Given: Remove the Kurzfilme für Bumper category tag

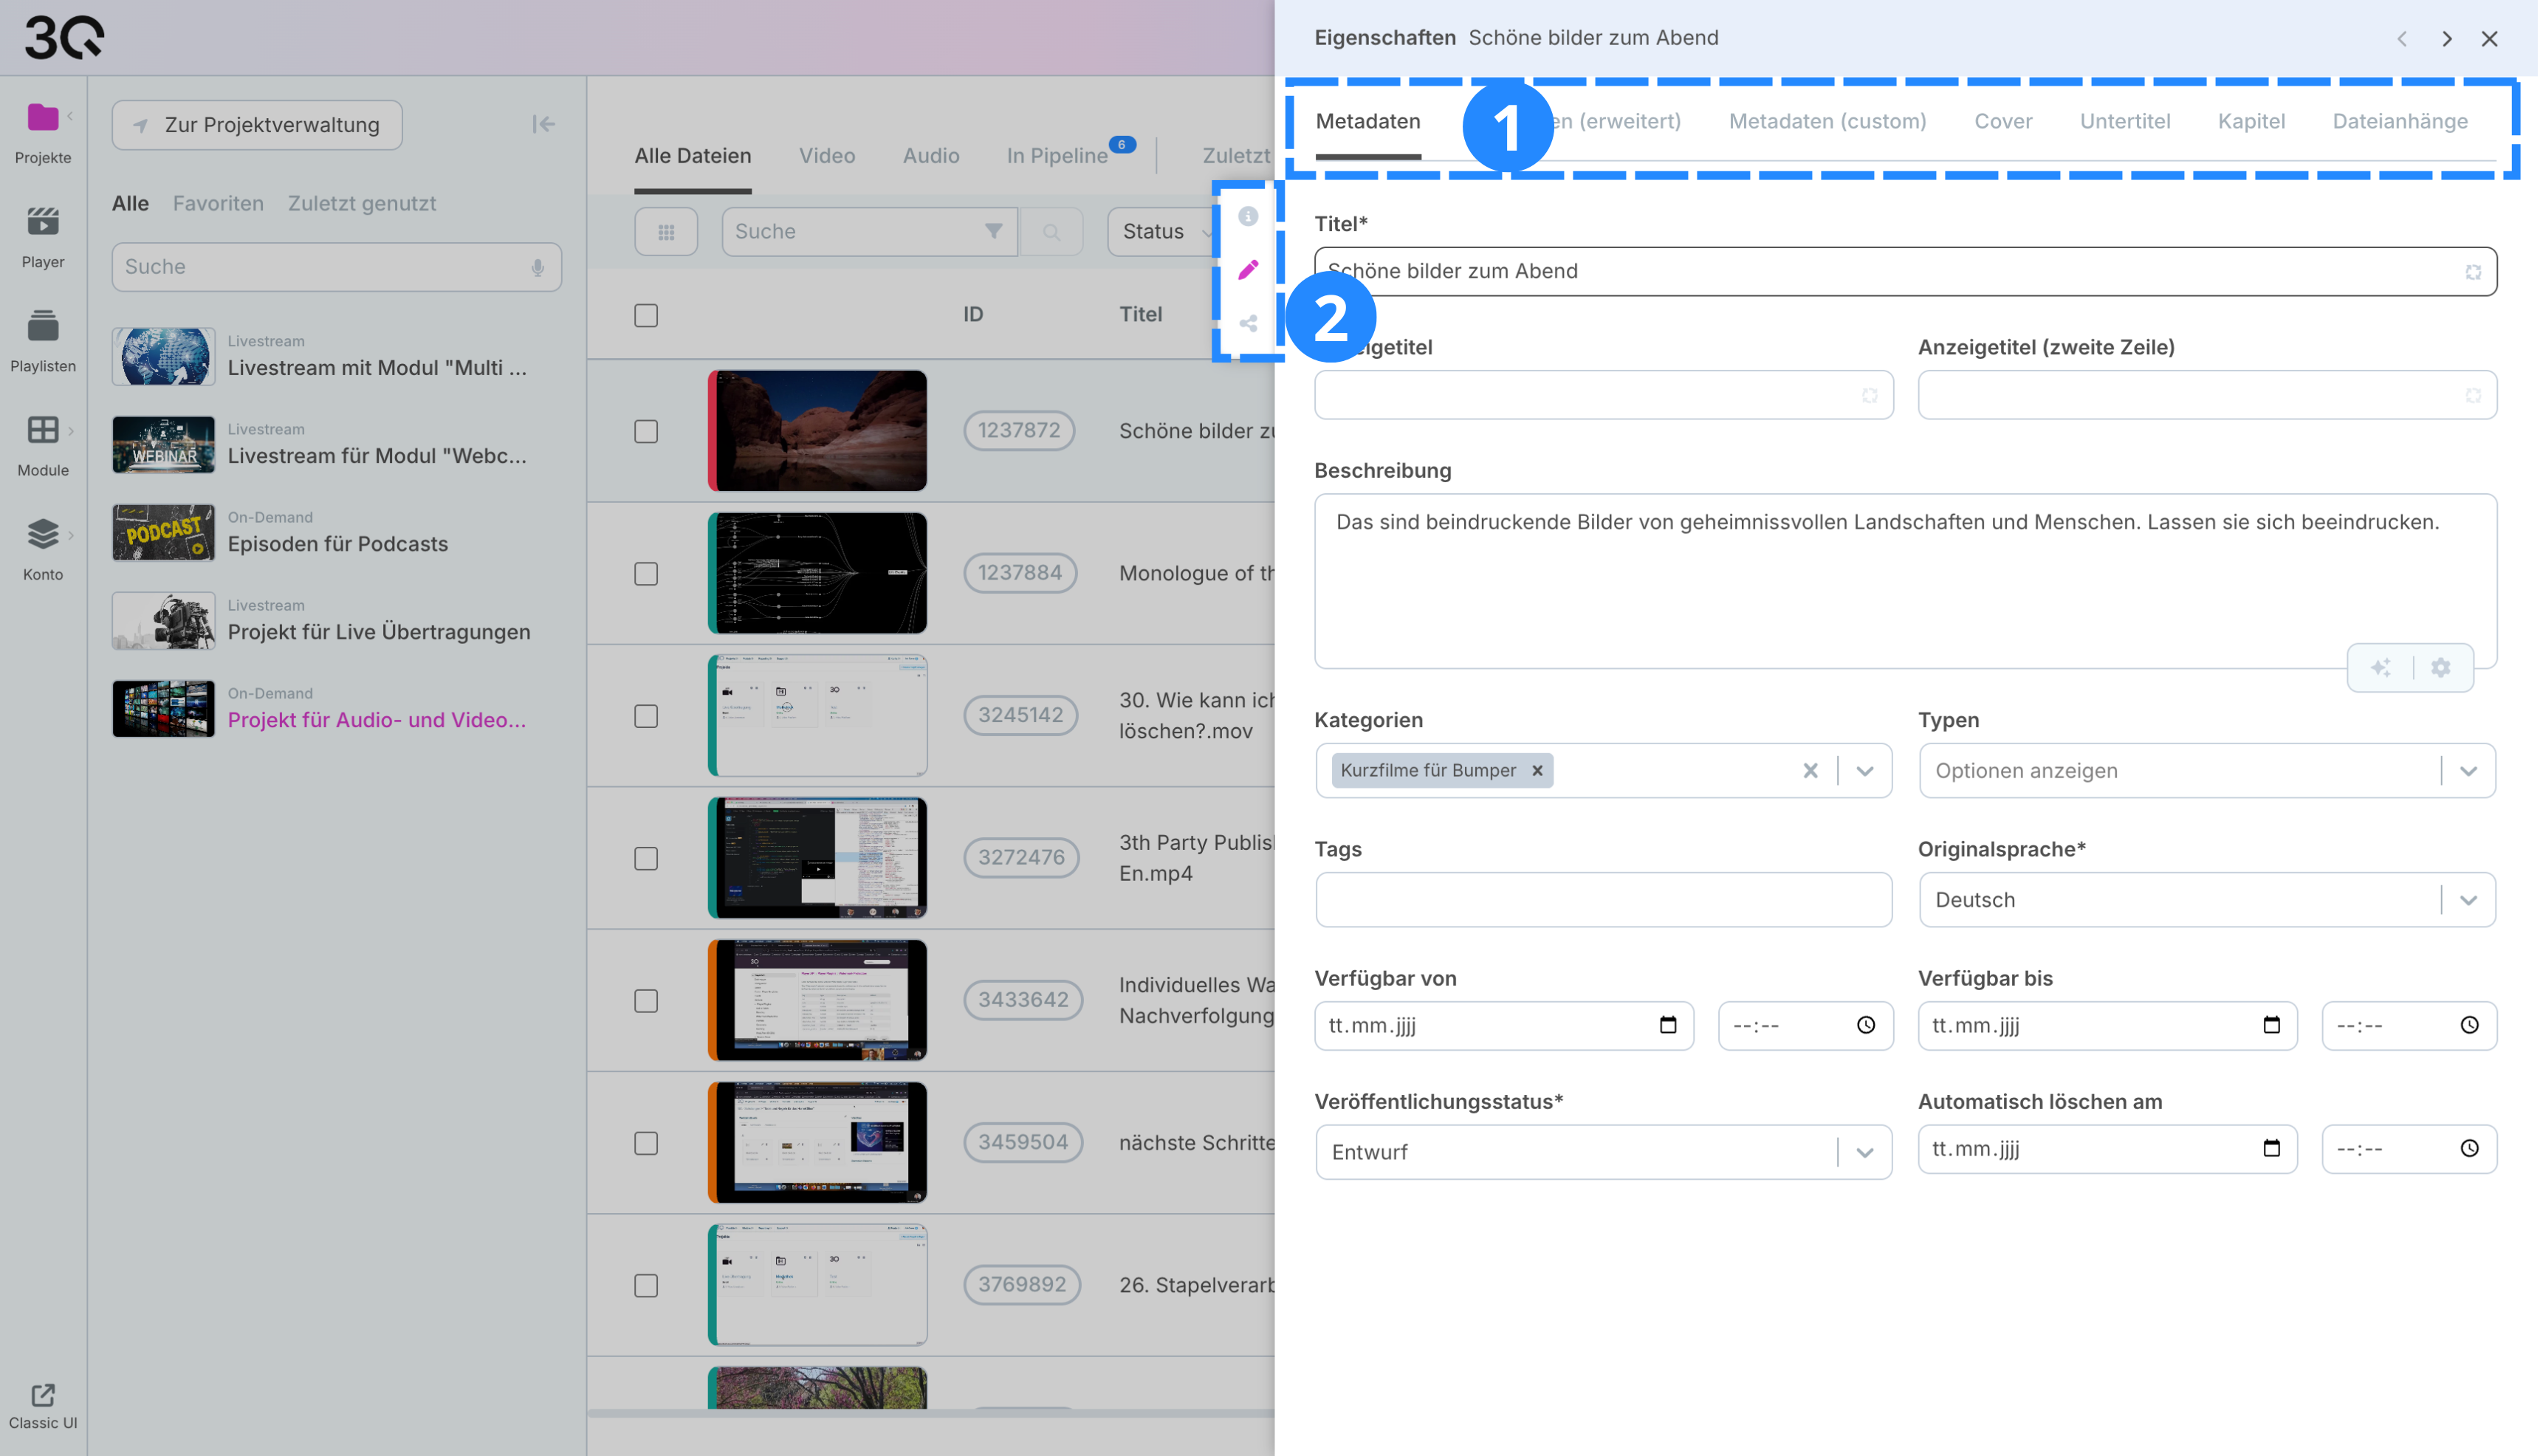Looking at the screenshot, I should pos(1537,771).
